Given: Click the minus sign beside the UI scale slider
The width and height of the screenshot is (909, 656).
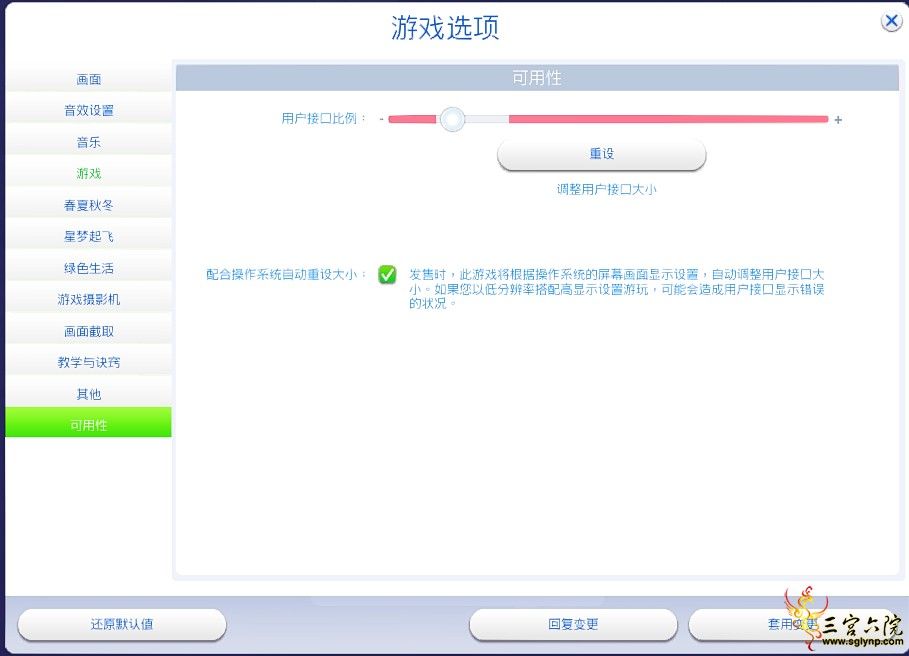Looking at the screenshot, I should click(x=381, y=119).
